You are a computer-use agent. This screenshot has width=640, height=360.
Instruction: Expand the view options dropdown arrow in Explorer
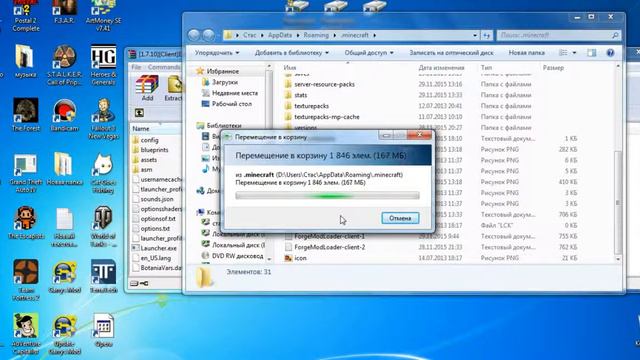[x=574, y=53]
